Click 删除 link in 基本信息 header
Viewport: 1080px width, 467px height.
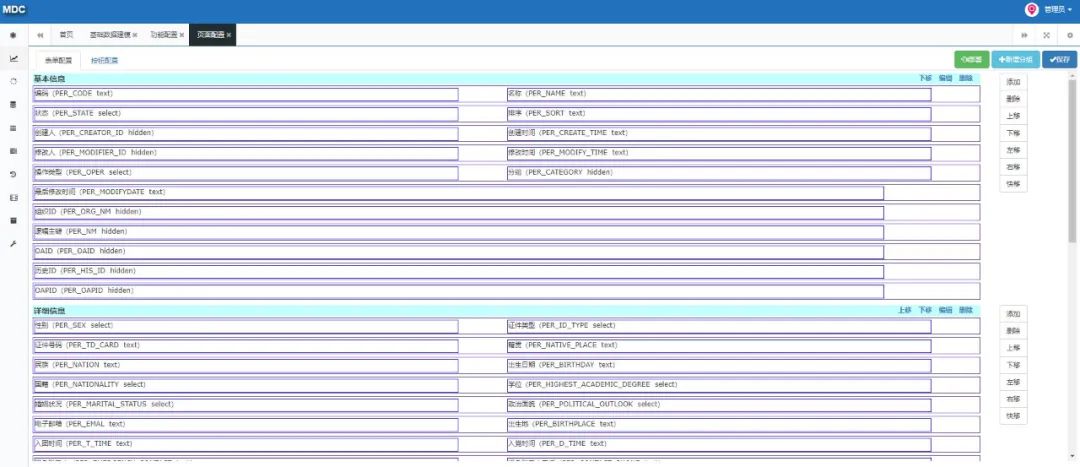click(x=965, y=79)
